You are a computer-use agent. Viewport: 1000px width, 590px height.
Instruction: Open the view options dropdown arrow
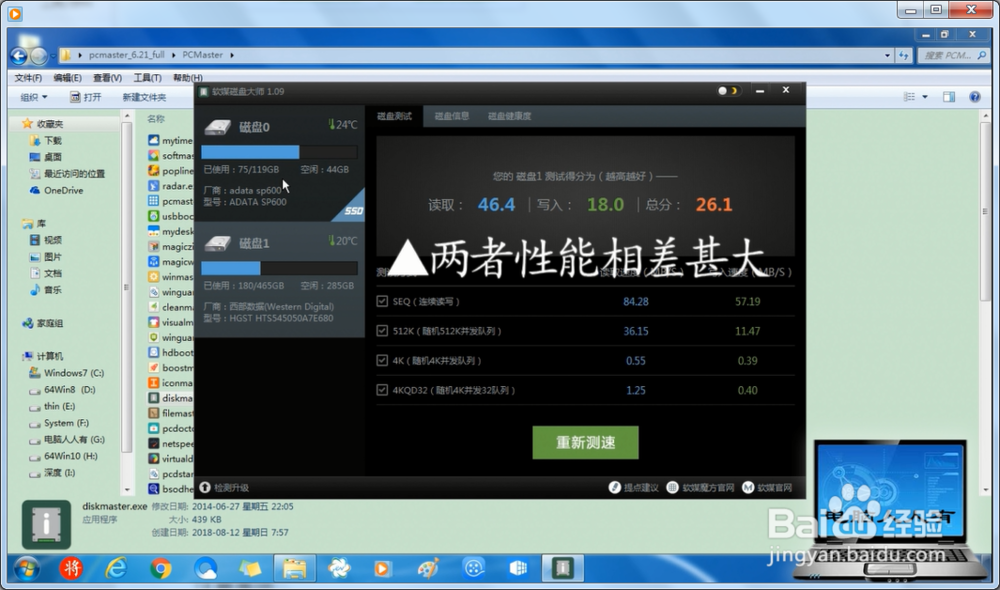(x=925, y=97)
